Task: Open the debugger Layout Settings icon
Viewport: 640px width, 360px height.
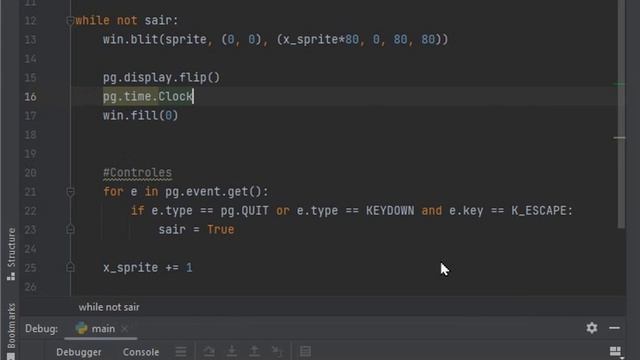Action: (x=615, y=351)
